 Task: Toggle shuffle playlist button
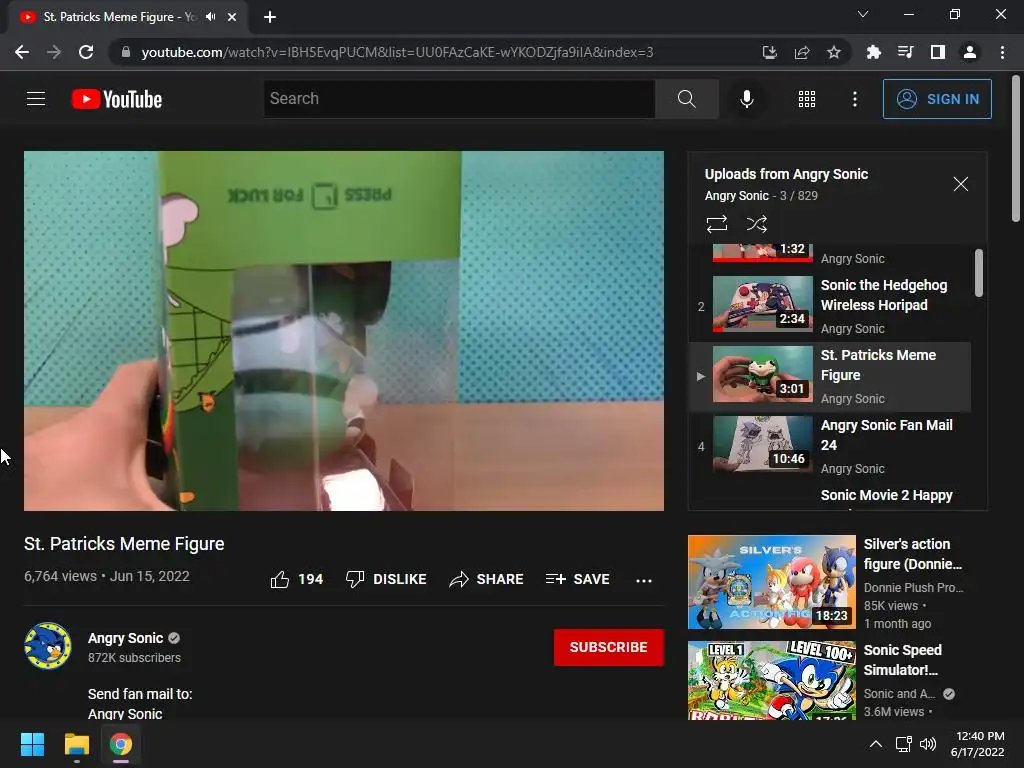756,224
